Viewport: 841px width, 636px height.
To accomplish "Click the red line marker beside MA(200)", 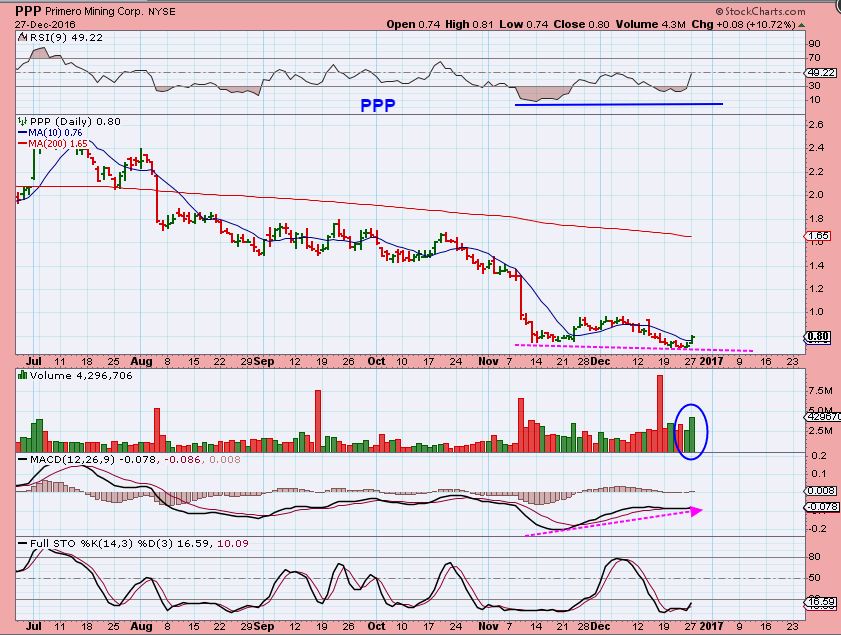I will (23, 144).
